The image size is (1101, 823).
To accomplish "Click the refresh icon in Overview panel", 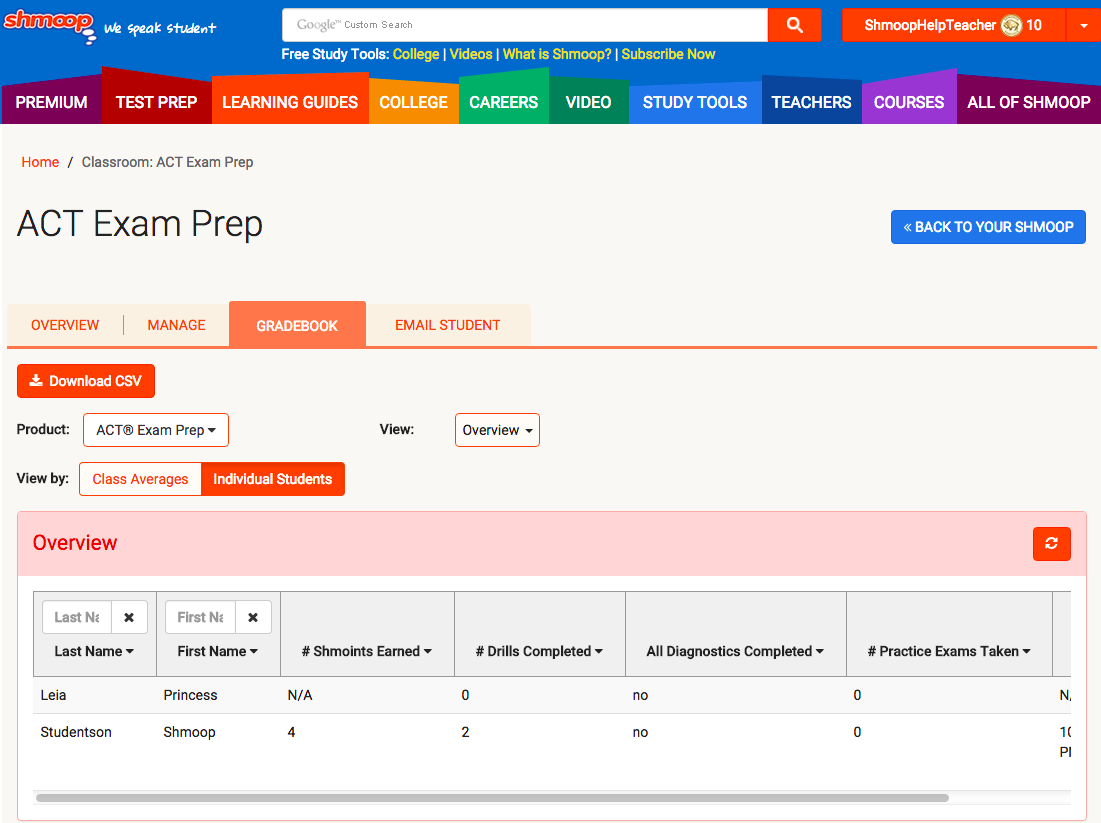I will (x=1051, y=544).
